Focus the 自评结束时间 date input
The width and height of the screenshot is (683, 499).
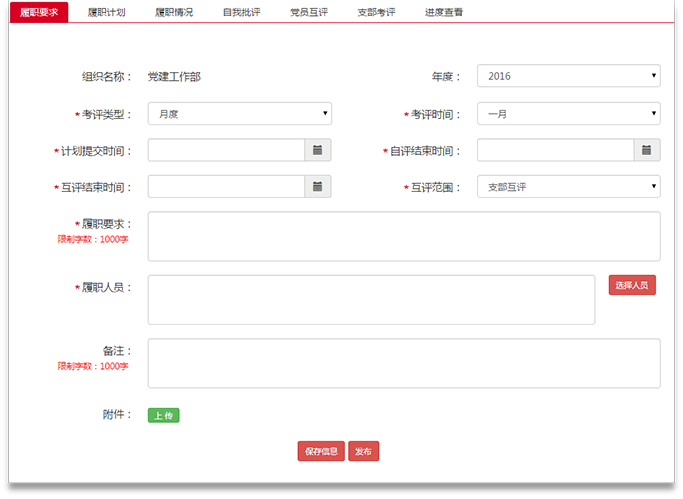(555, 150)
